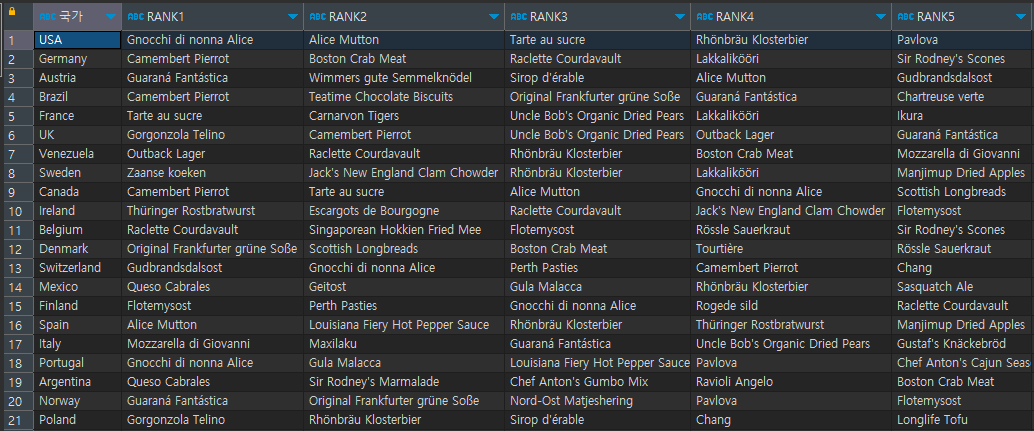Click Teatime Chocolate Biscuits cell
The width and height of the screenshot is (1034, 431).
(x=404, y=97)
